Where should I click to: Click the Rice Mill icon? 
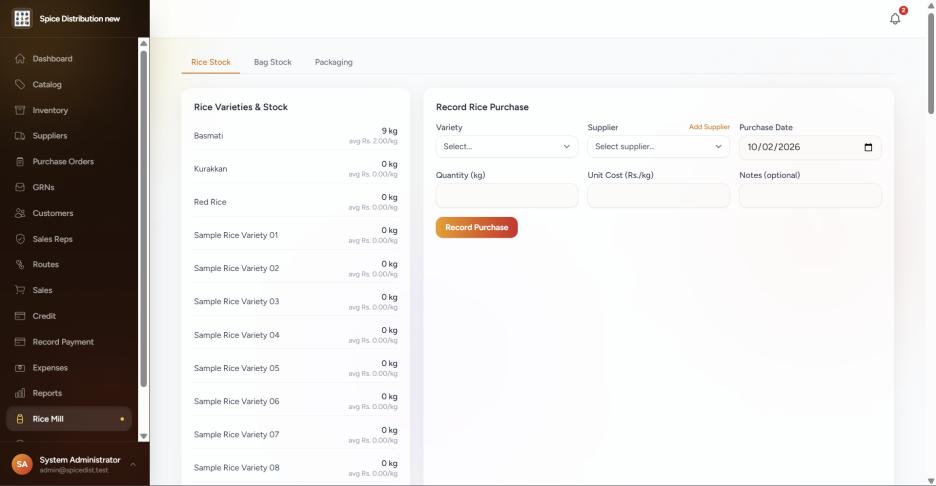[20, 419]
